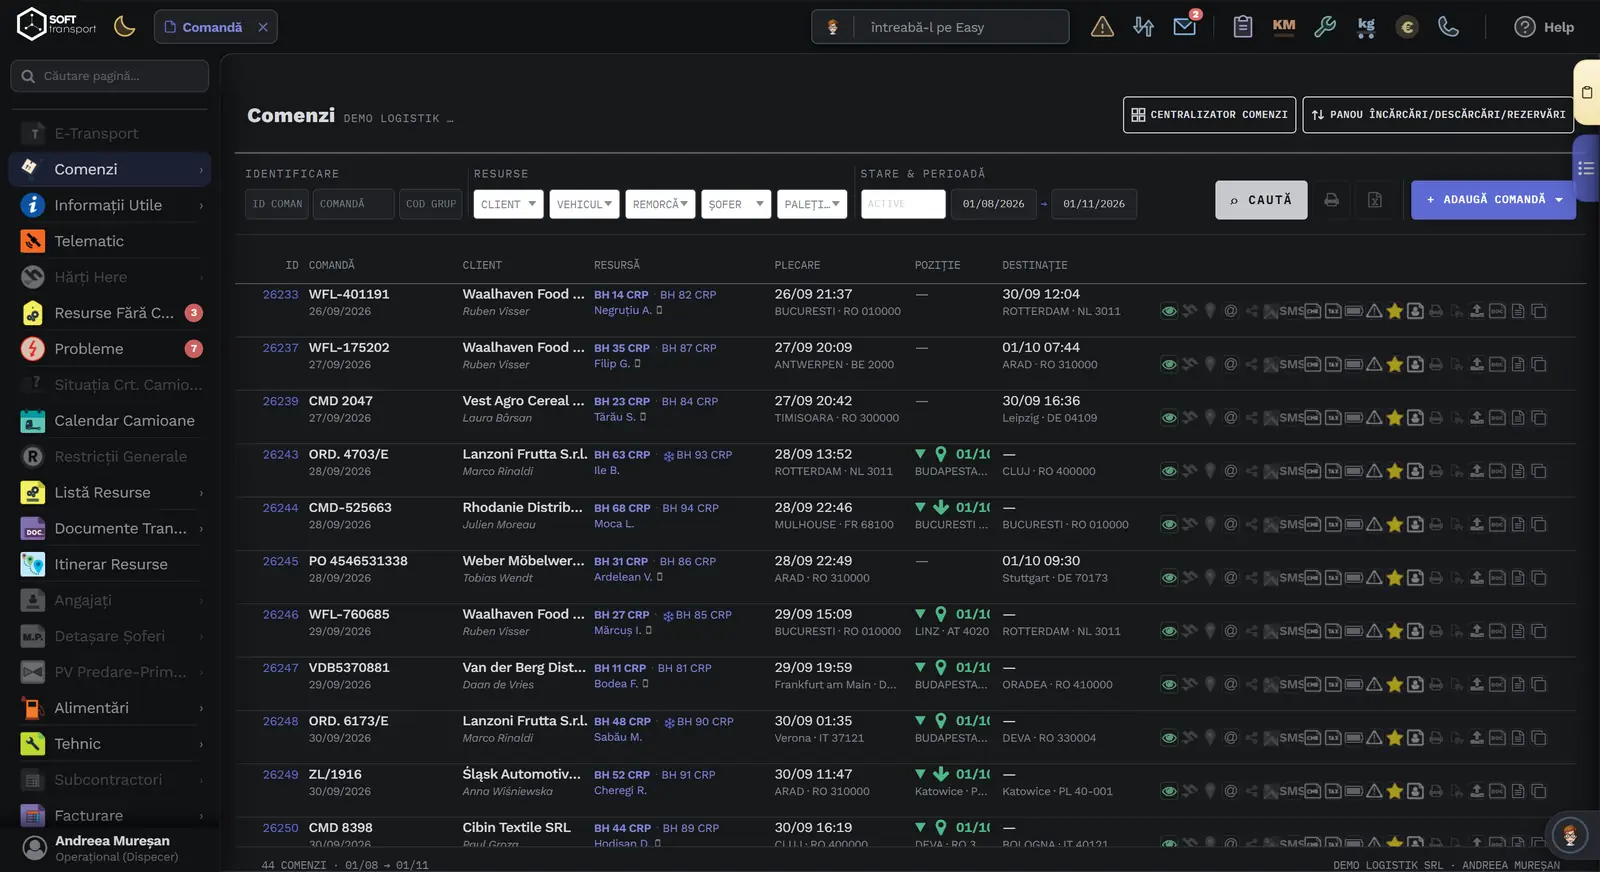Click the SMS icon for order 26237

[x=1291, y=365]
